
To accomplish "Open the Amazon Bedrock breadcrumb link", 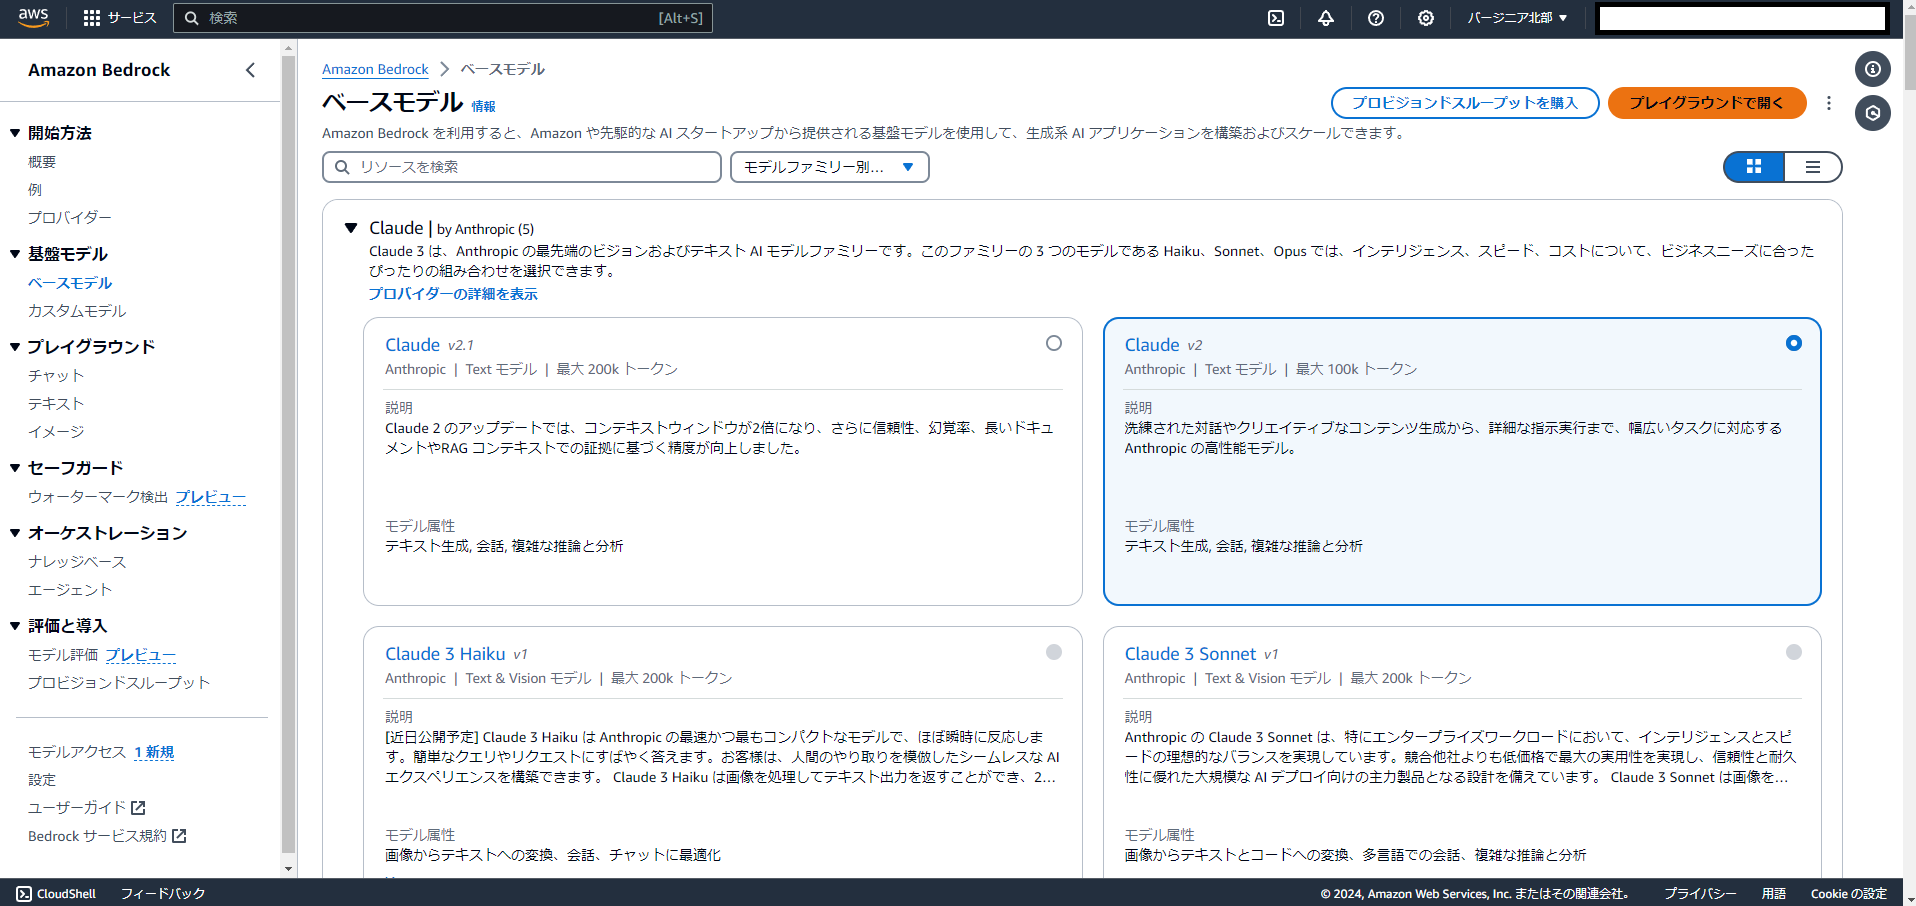I will coord(375,70).
